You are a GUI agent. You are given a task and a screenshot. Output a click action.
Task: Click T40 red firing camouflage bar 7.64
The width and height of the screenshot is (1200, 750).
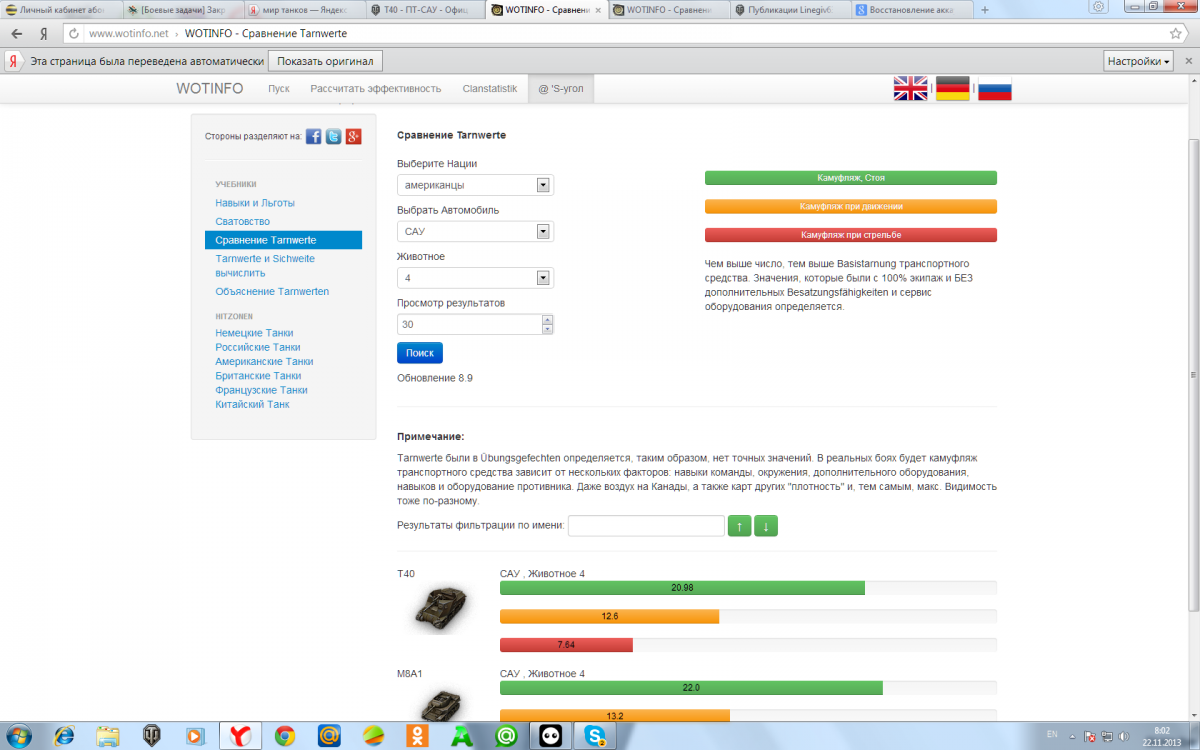[566, 645]
